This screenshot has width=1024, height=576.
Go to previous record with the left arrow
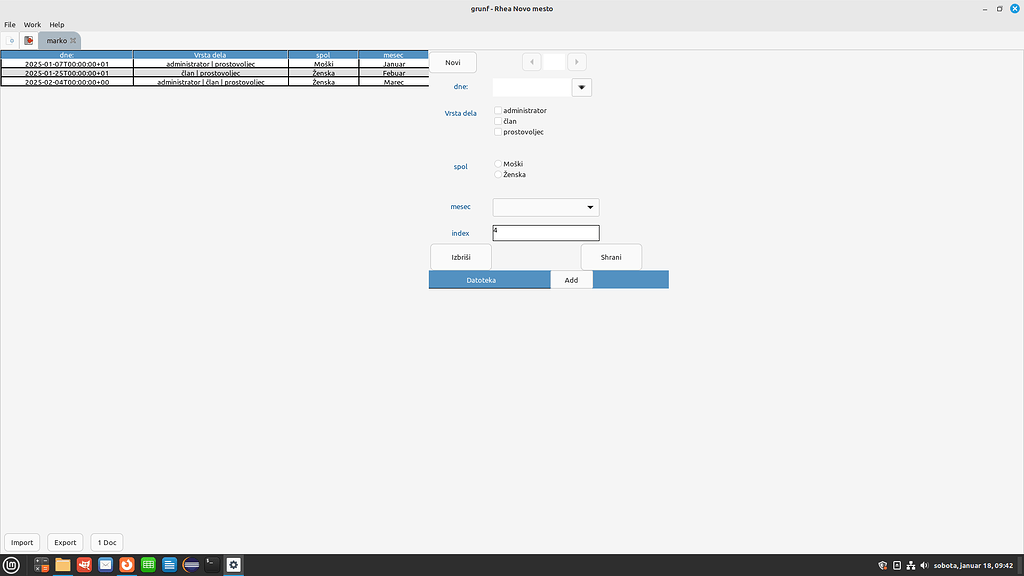click(x=531, y=61)
